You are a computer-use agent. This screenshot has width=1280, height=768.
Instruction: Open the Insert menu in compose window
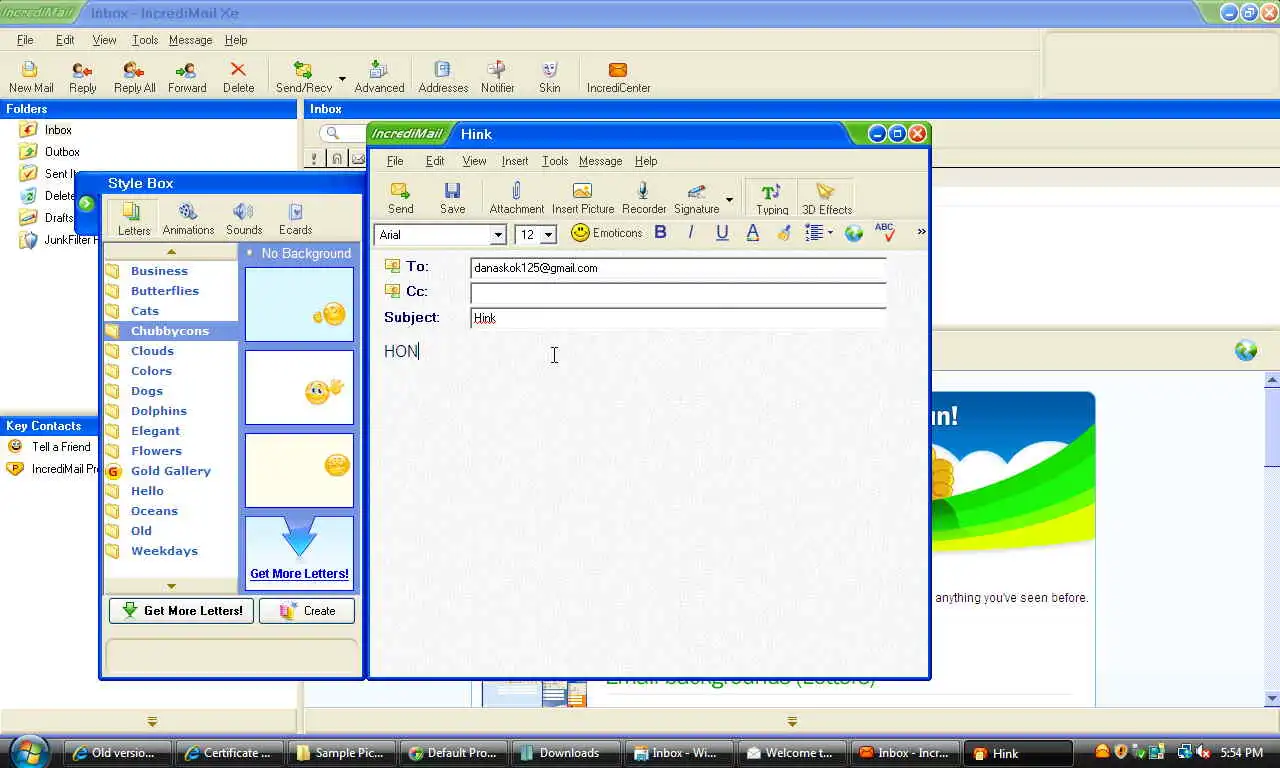[515, 161]
